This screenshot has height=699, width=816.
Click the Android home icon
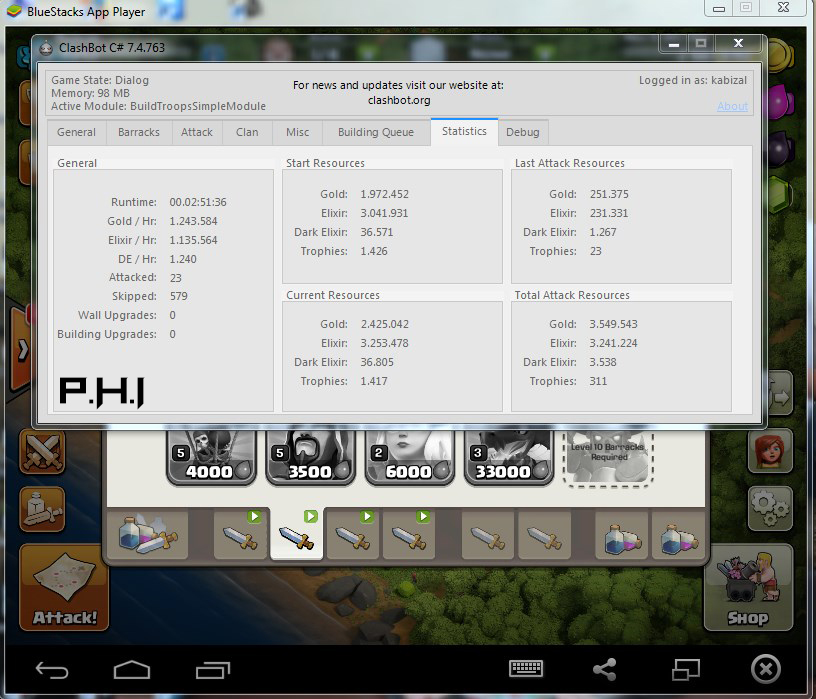(x=132, y=670)
